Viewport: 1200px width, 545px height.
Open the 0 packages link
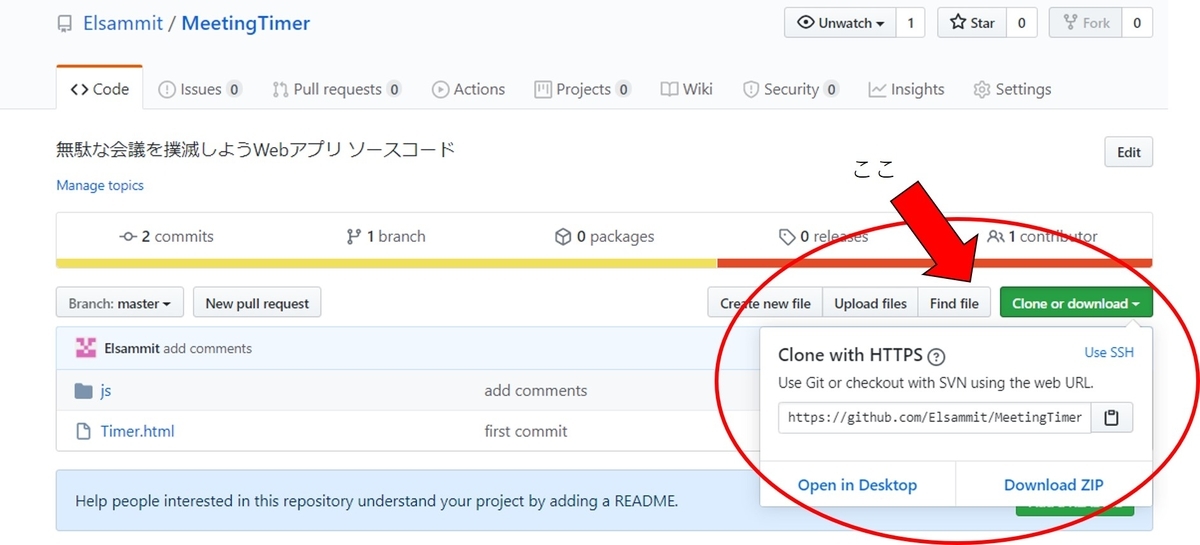click(604, 237)
